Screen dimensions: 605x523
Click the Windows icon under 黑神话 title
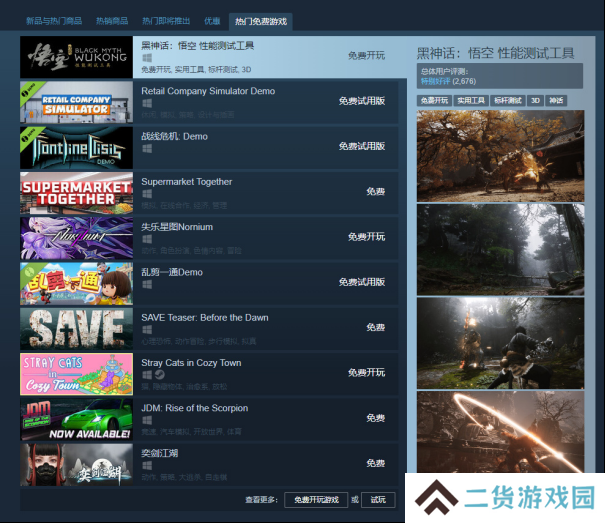click(147, 58)
